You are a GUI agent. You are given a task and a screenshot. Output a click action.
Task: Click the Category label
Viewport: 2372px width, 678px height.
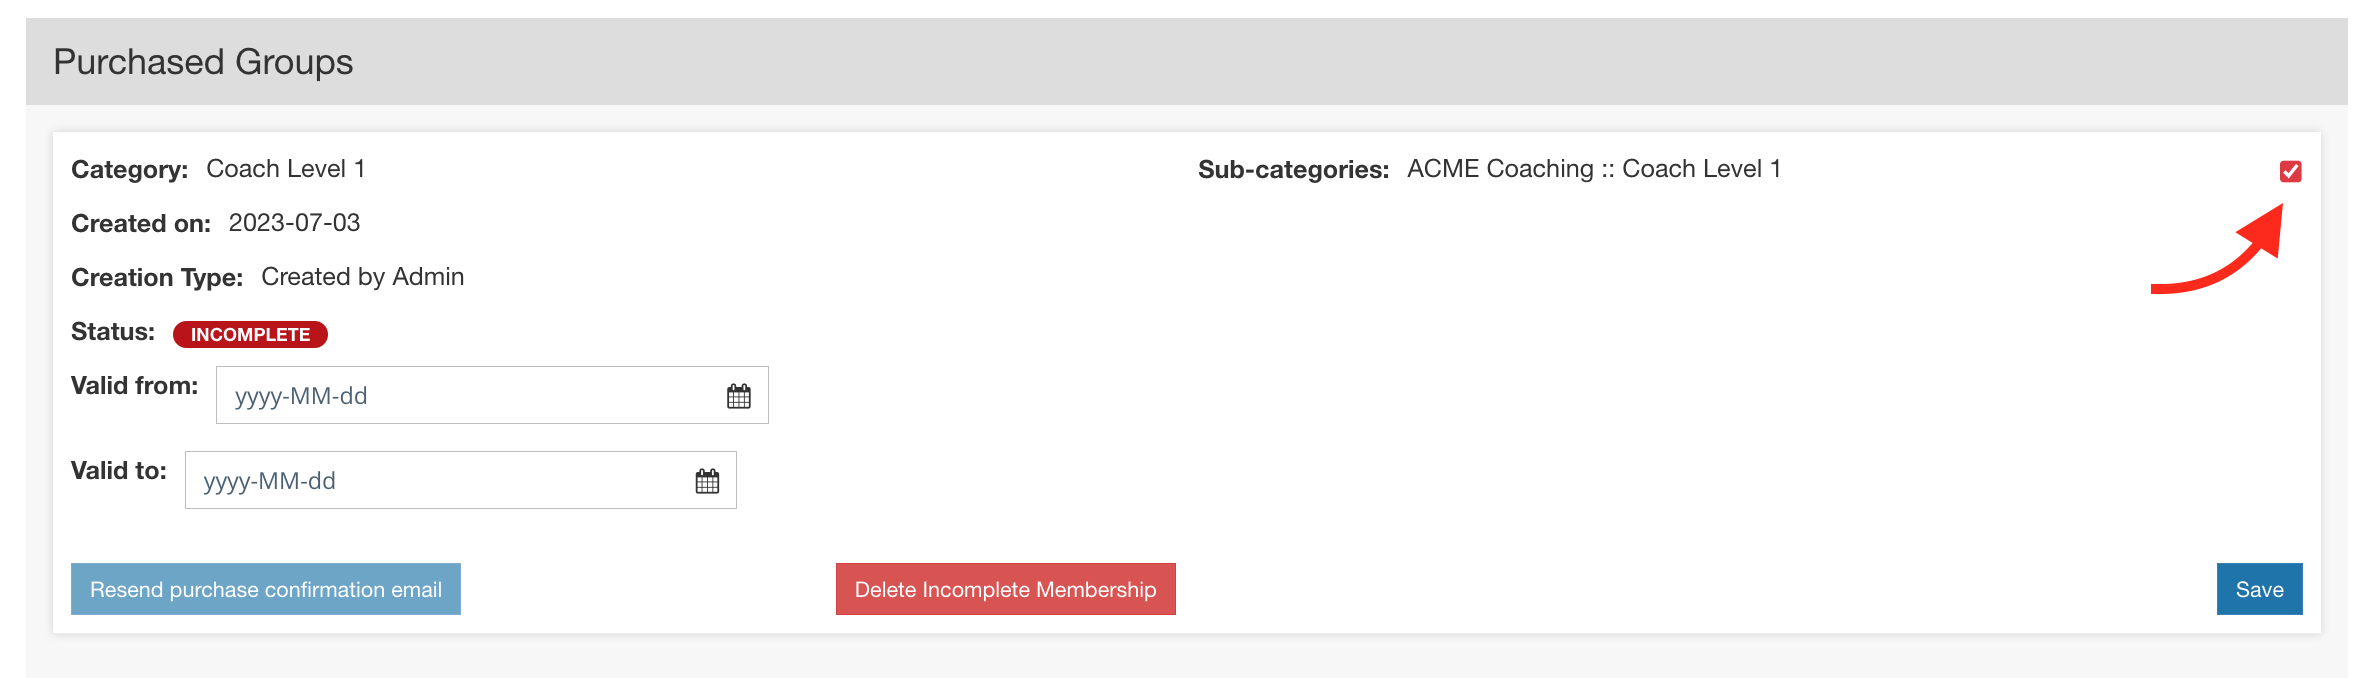coord(129,170)
